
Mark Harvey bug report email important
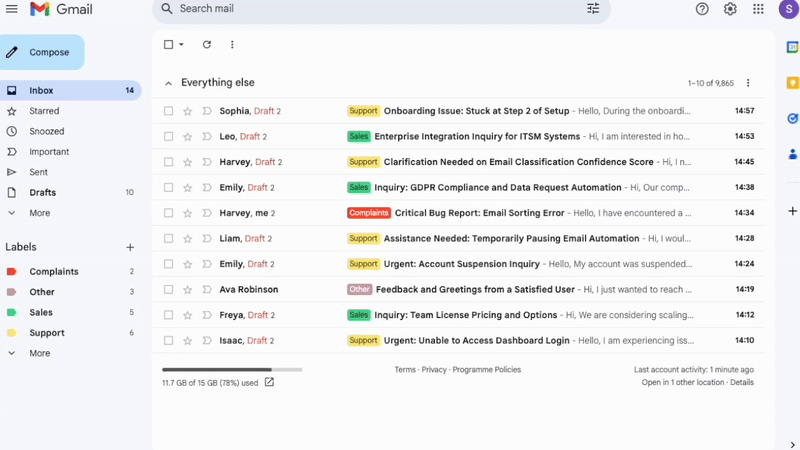(x=207, y=213)
